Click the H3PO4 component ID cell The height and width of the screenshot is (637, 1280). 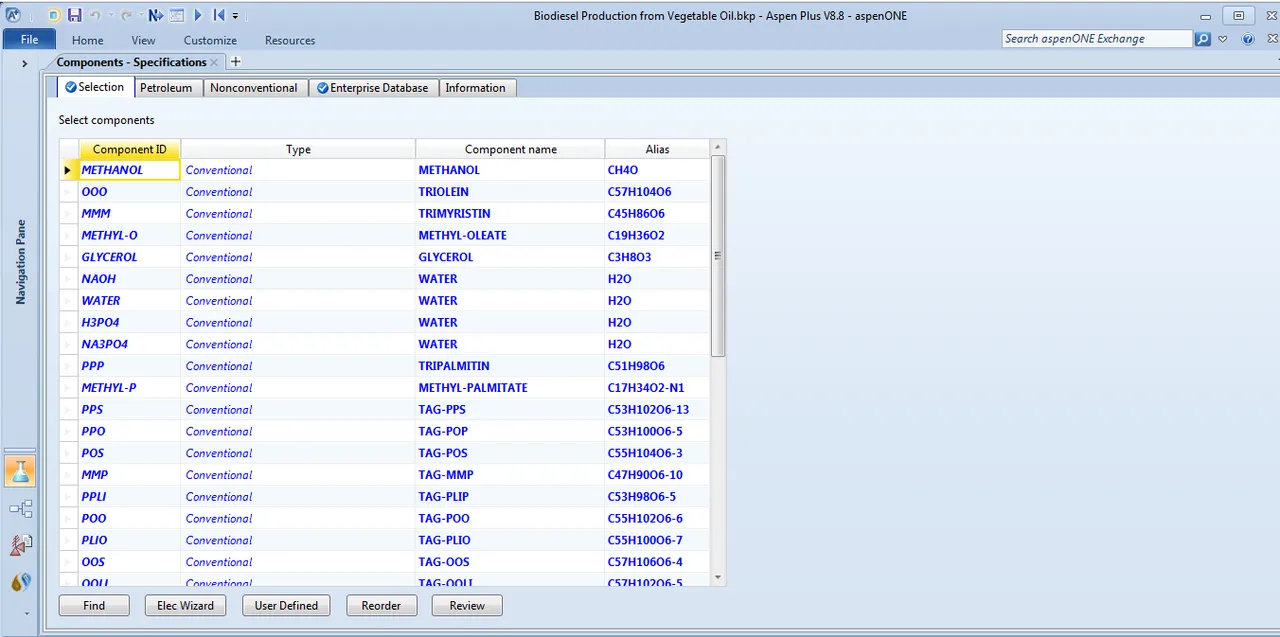point(130,323)
